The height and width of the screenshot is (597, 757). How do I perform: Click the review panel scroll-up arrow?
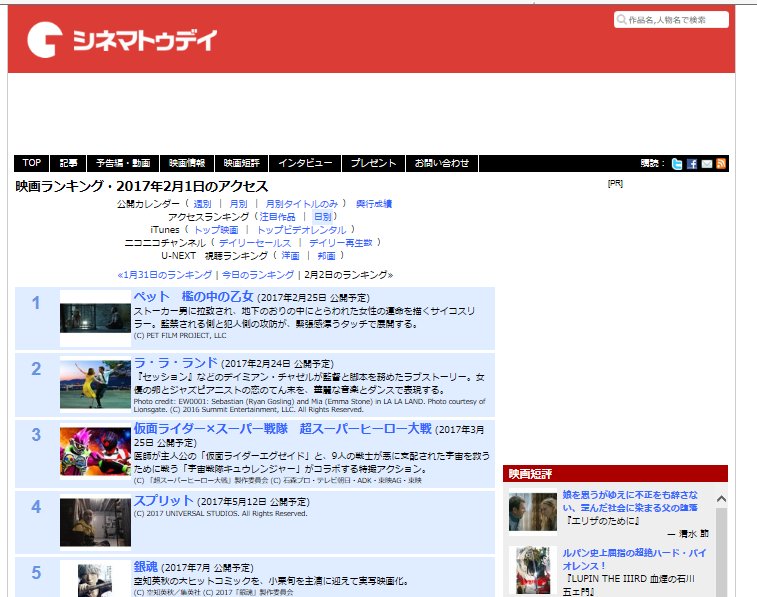(x=721, y=499)
